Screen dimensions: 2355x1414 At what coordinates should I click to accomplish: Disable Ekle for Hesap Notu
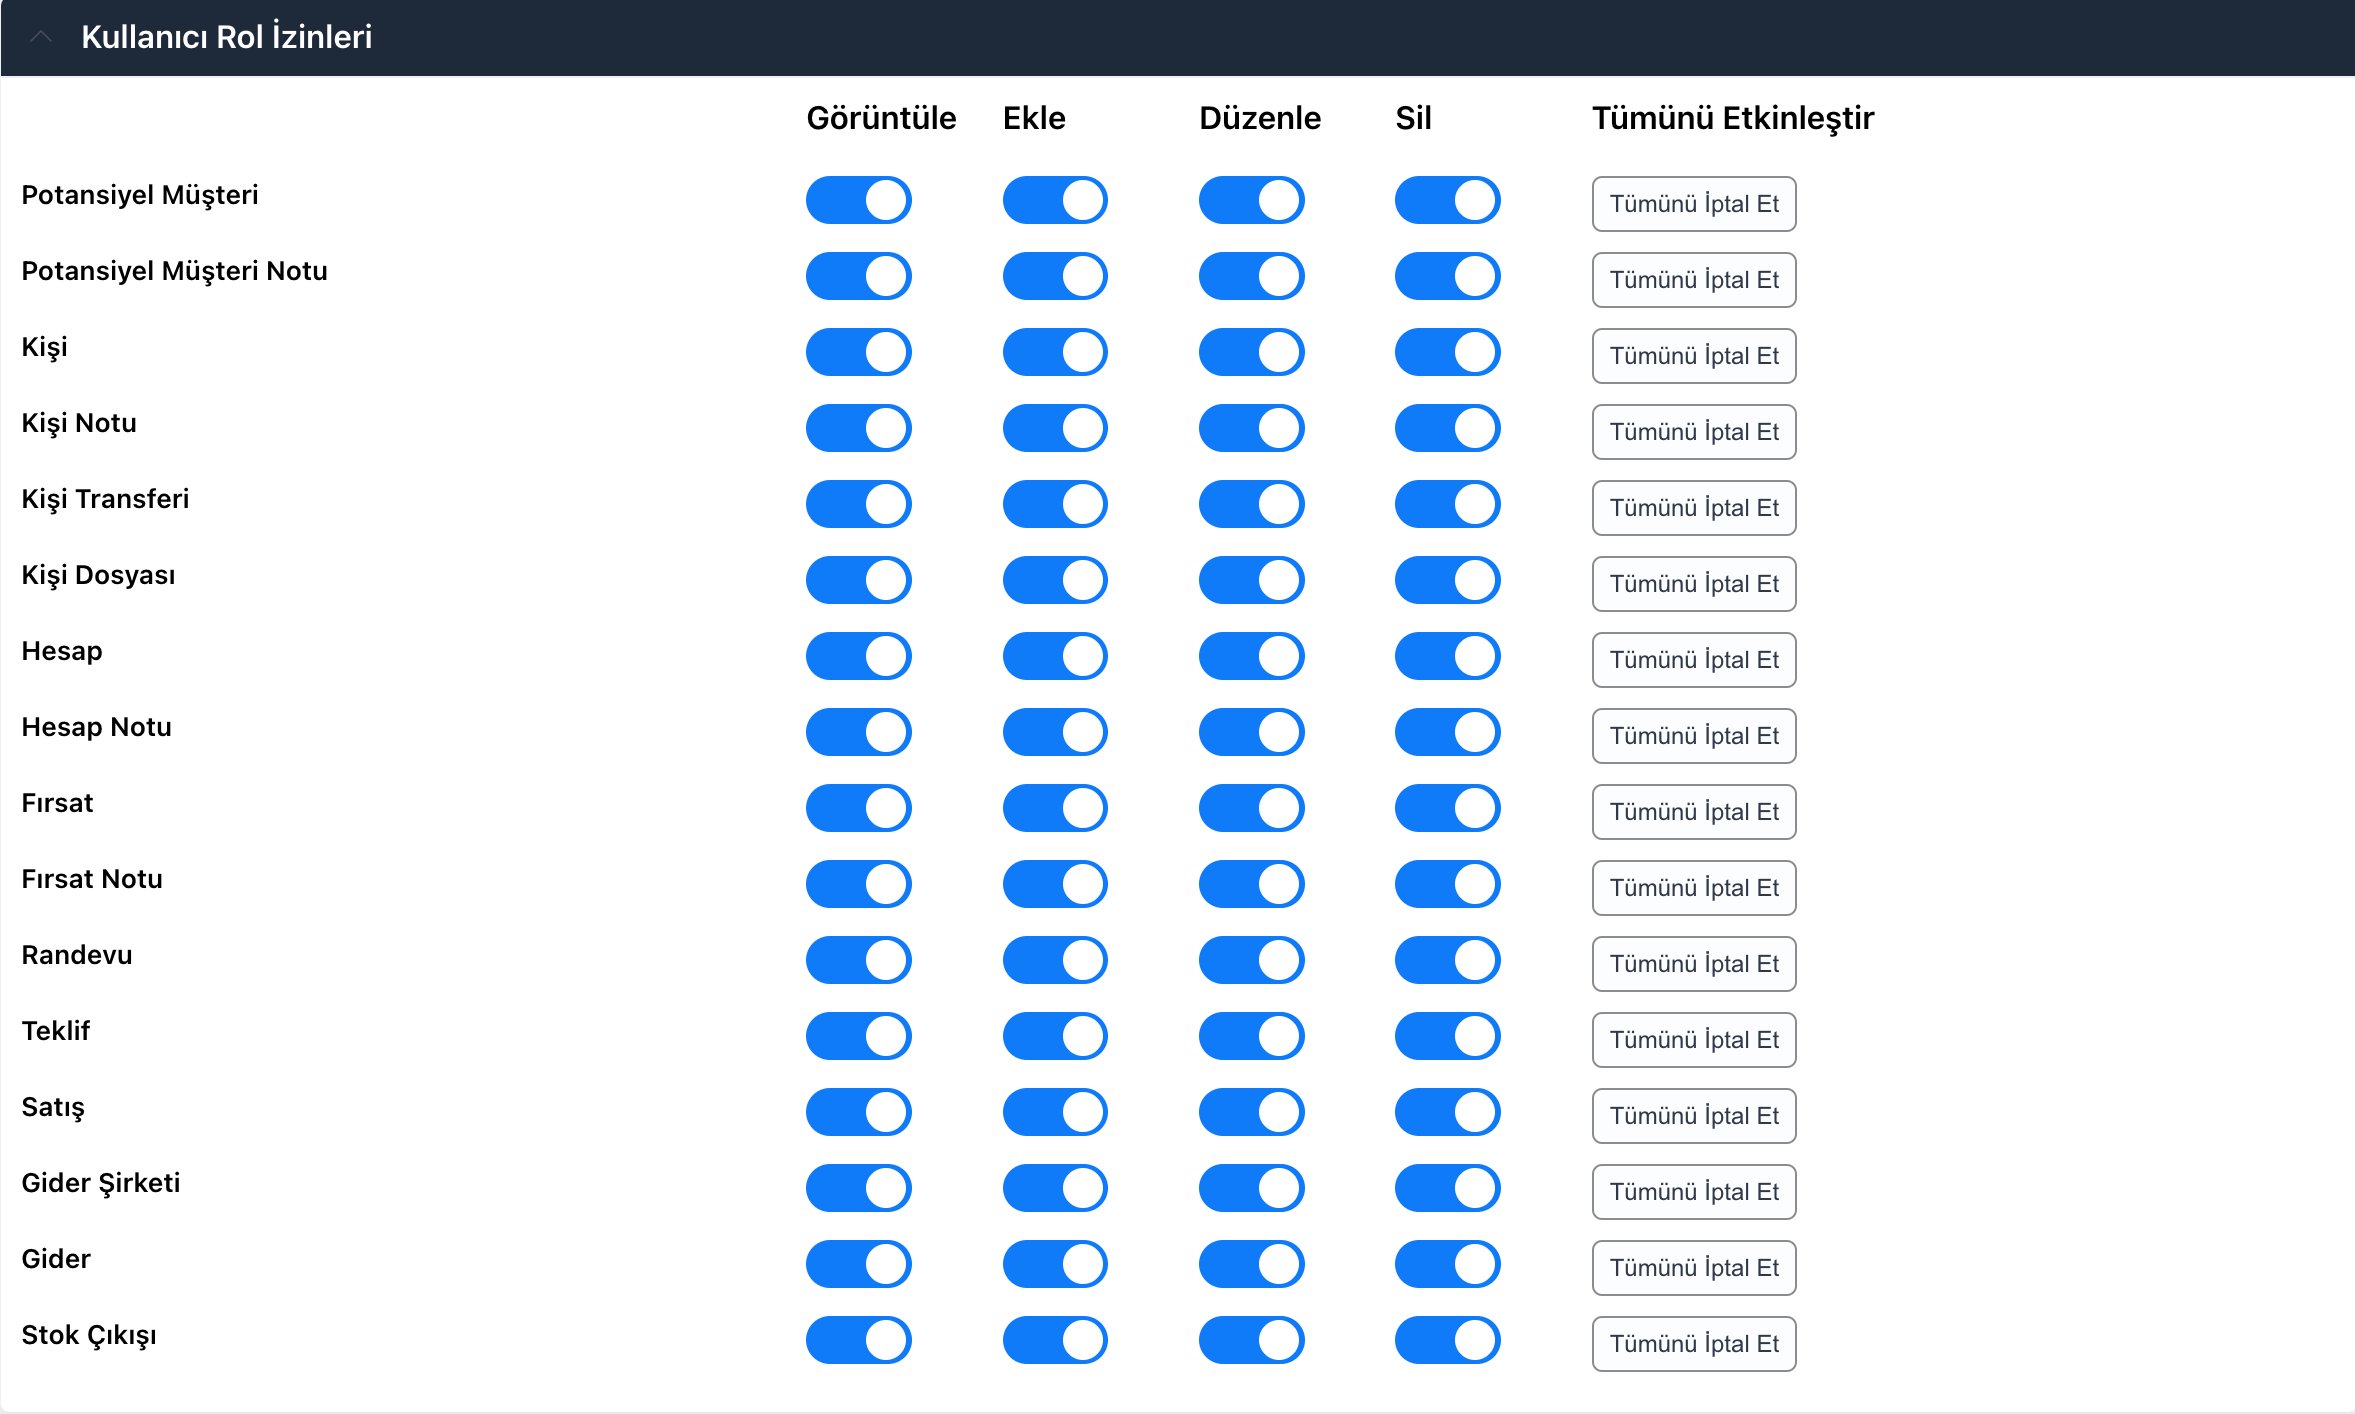click(x=1055, y=732)
